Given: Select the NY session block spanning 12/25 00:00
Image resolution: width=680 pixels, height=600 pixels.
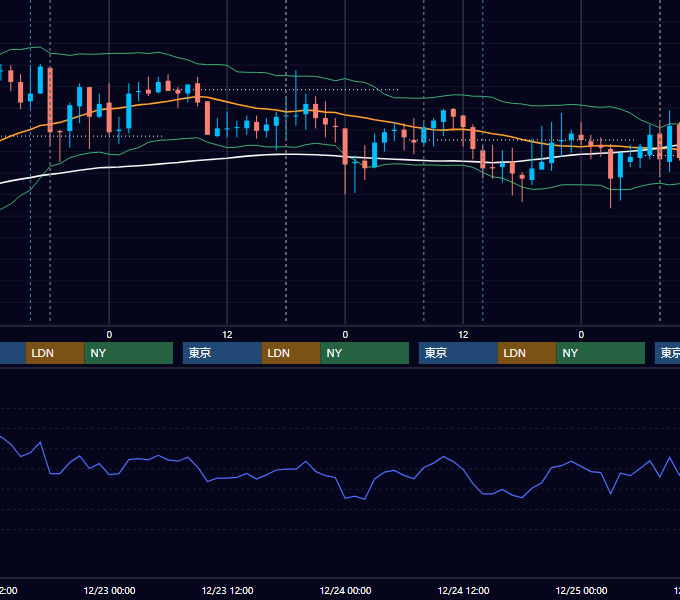Looking at the screenshot, I should [601, 353].
